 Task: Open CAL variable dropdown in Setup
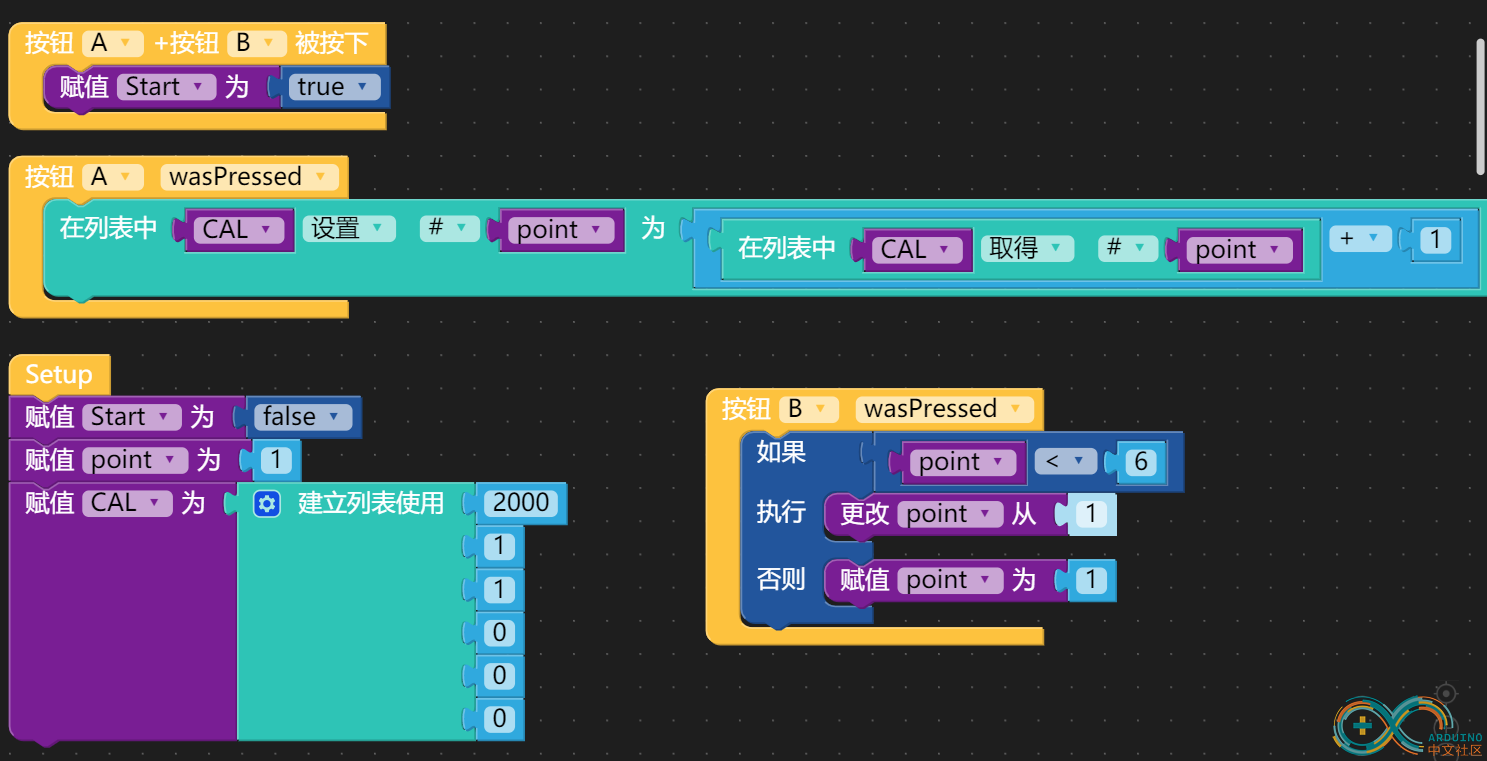click(x=128, y=503)
